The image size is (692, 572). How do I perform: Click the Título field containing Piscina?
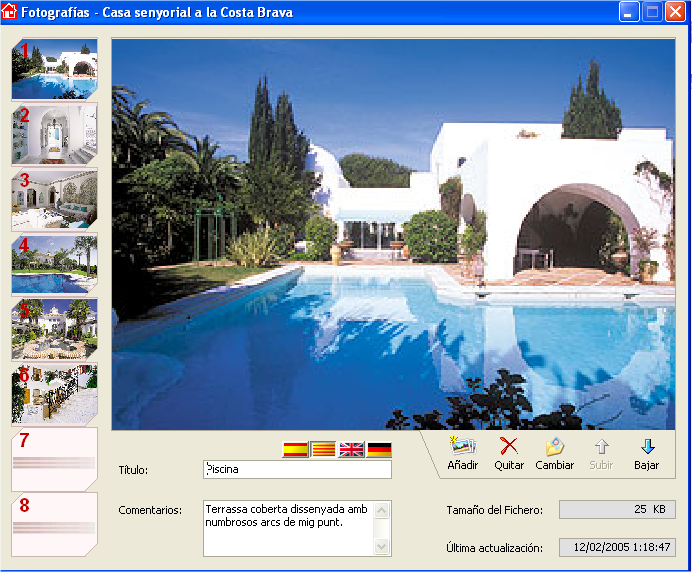(297, 469)
